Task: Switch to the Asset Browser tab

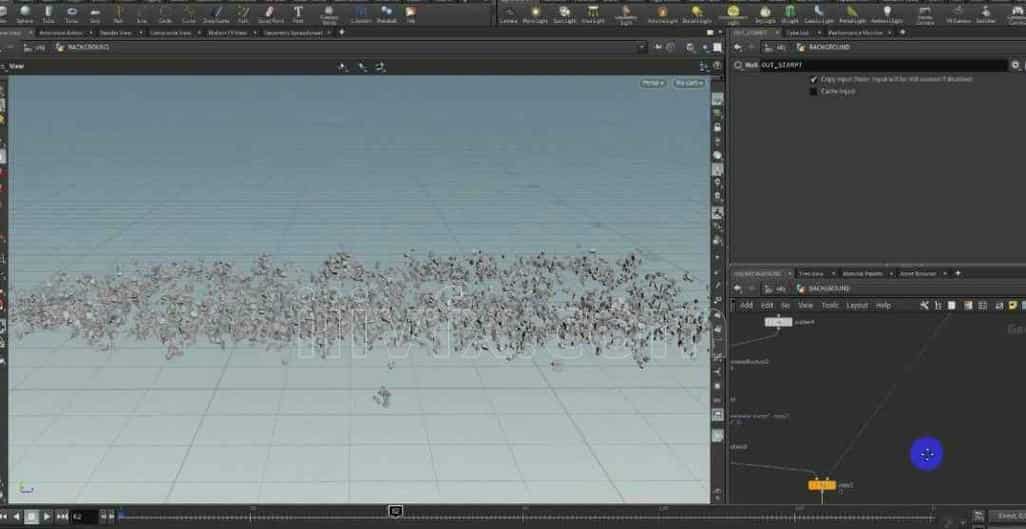Action: [x=917, y=273]
